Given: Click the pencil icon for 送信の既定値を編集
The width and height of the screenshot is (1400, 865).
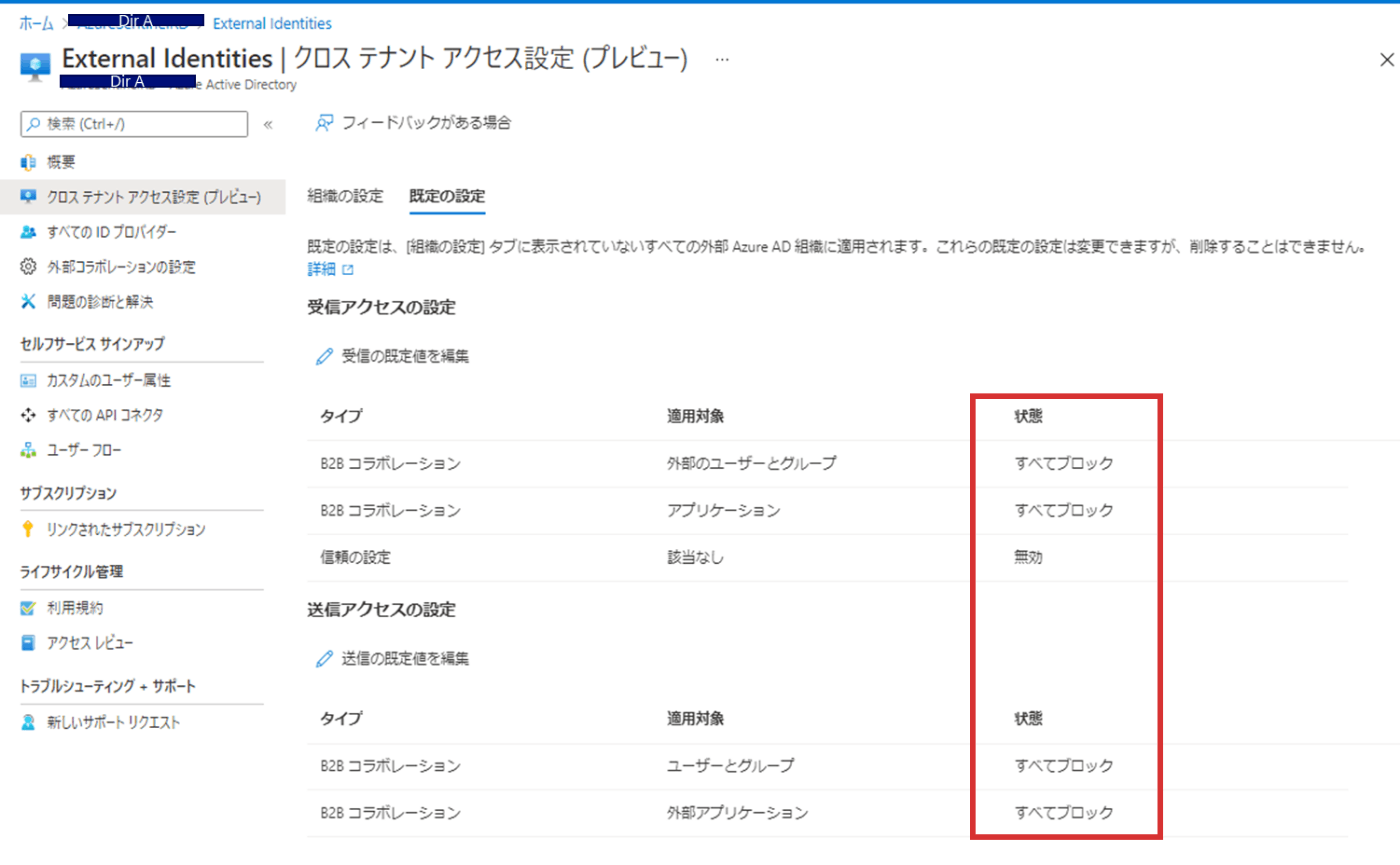Looking at the screenshot, I should (x=324, y=658).
